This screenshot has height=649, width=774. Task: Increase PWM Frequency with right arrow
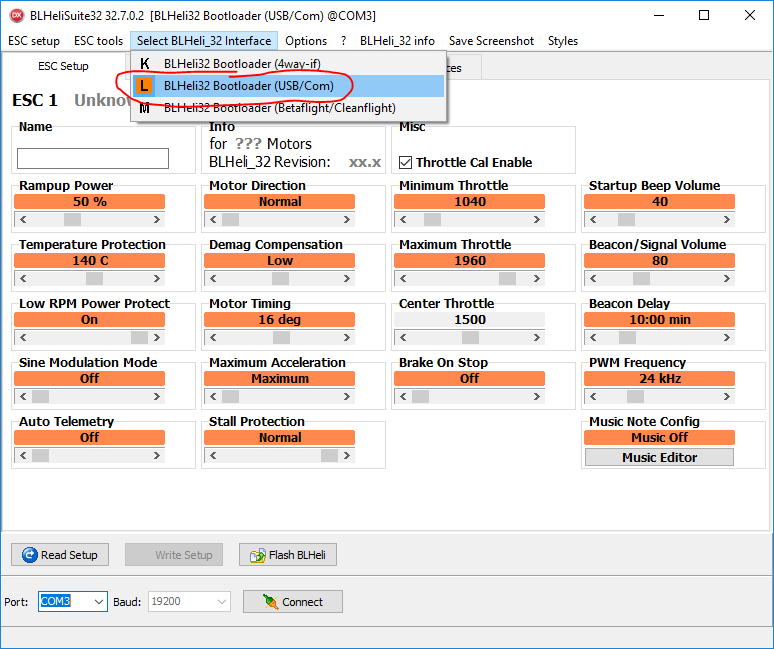(727, 397)
